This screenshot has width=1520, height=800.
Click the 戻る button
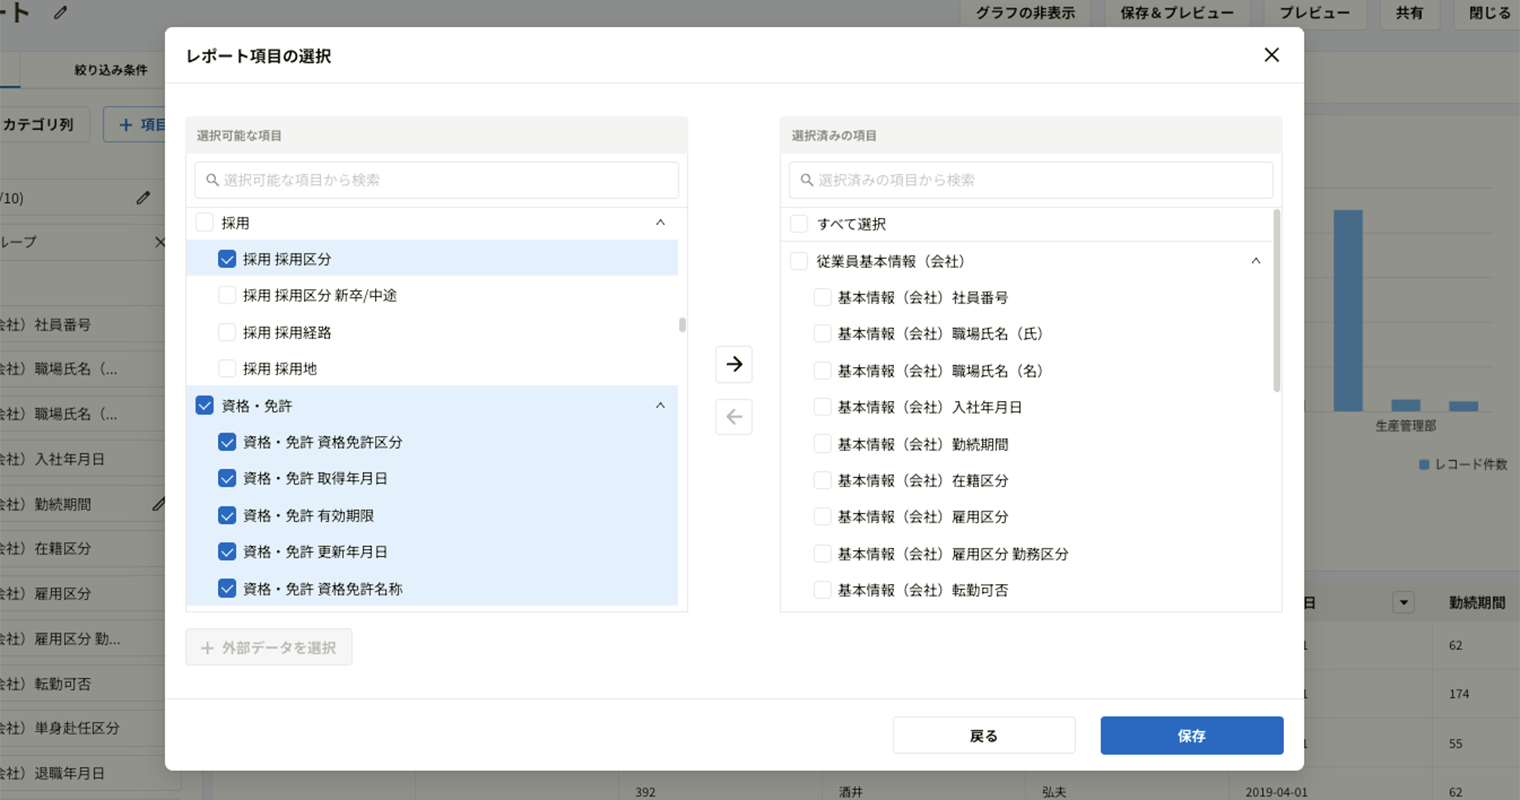(984, 735)
